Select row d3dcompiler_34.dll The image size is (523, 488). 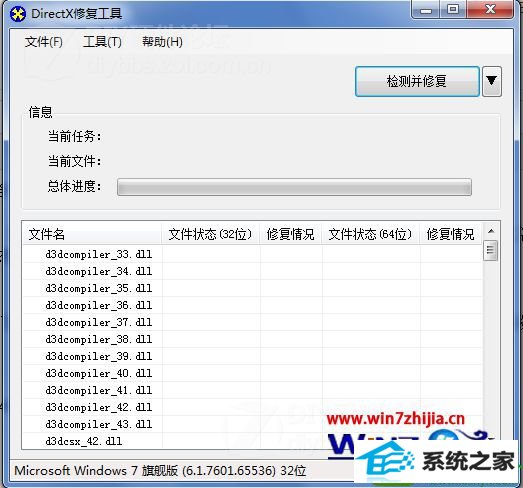pyautogui.click(x=252, y=271)
